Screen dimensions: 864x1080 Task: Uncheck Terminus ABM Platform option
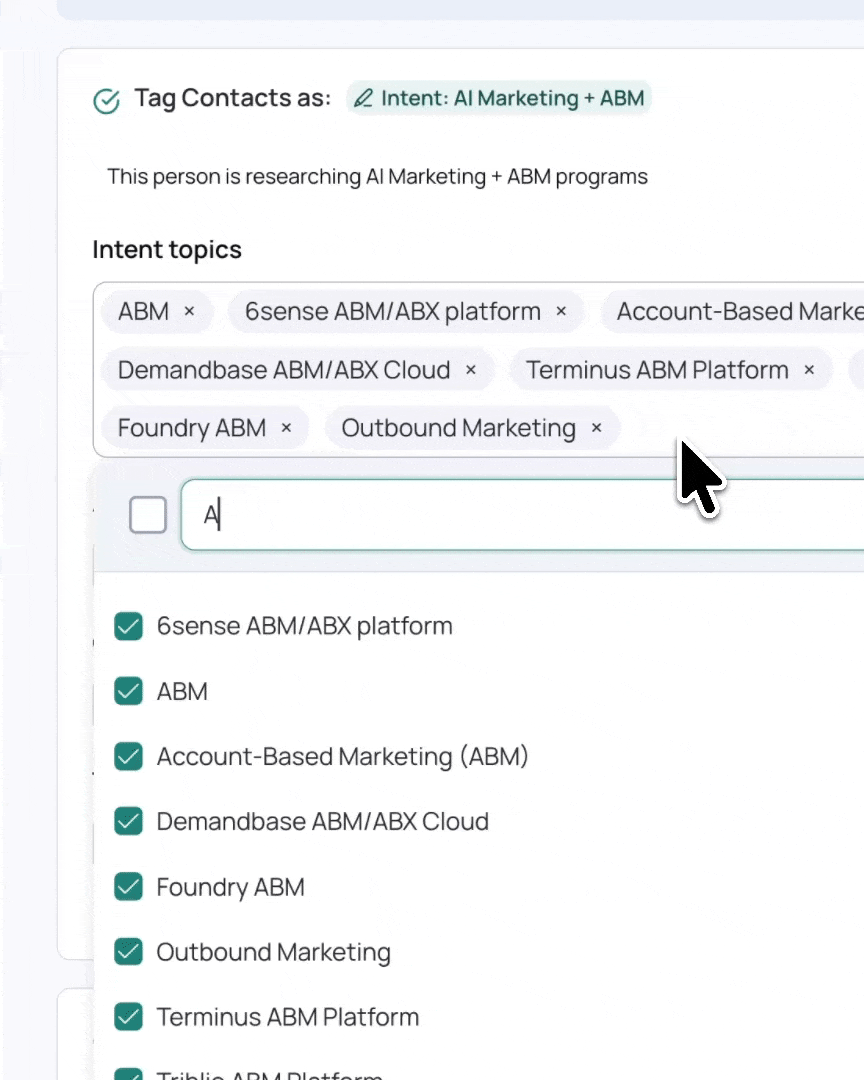click(x=129, y=1017)
